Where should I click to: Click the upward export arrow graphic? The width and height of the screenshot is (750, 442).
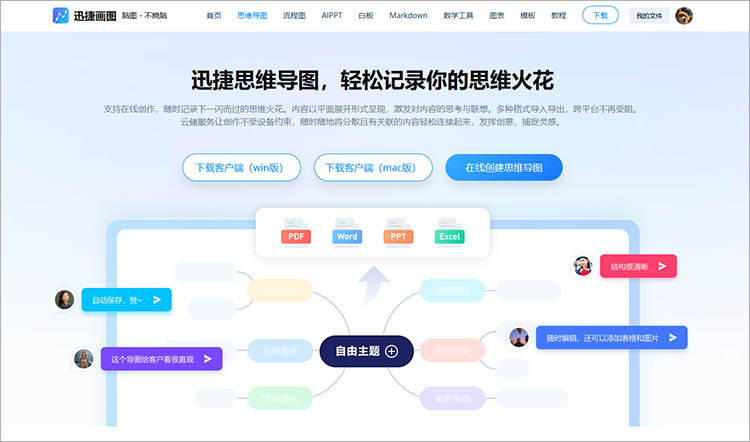click(x=374, y=286)
